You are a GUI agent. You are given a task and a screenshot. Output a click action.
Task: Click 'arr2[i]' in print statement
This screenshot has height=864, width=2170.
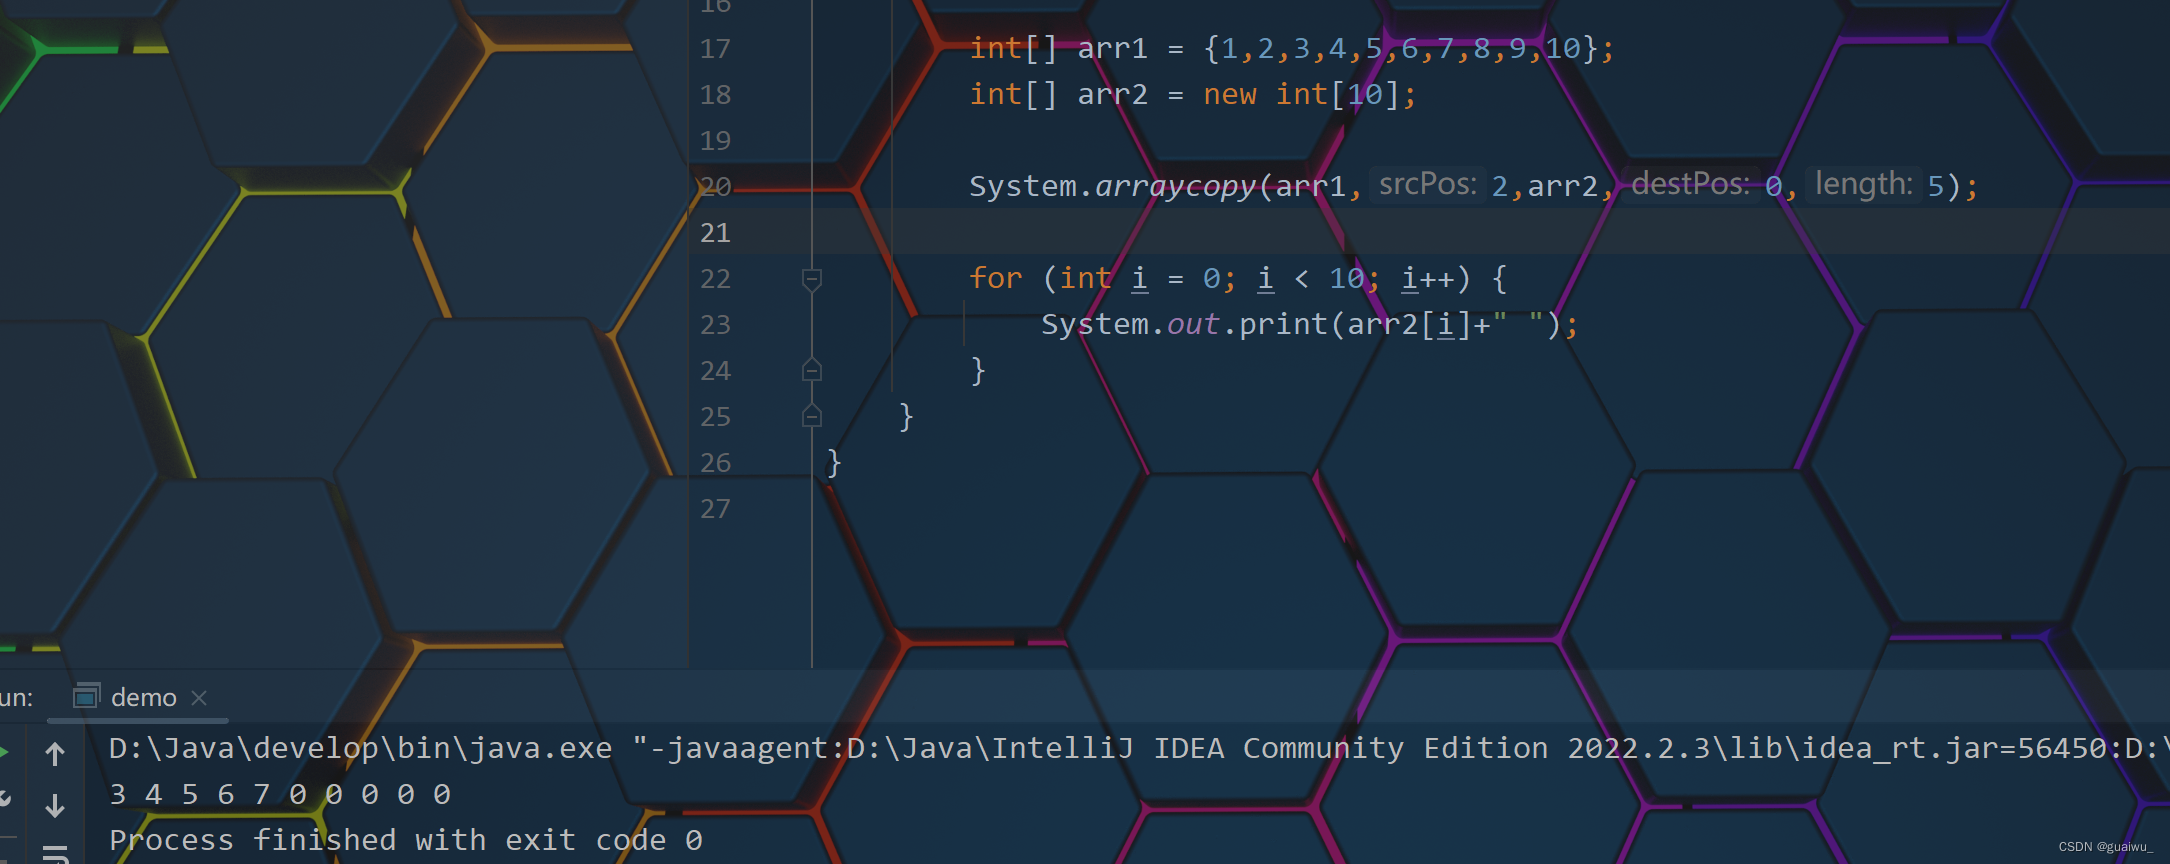(1409, 325)
